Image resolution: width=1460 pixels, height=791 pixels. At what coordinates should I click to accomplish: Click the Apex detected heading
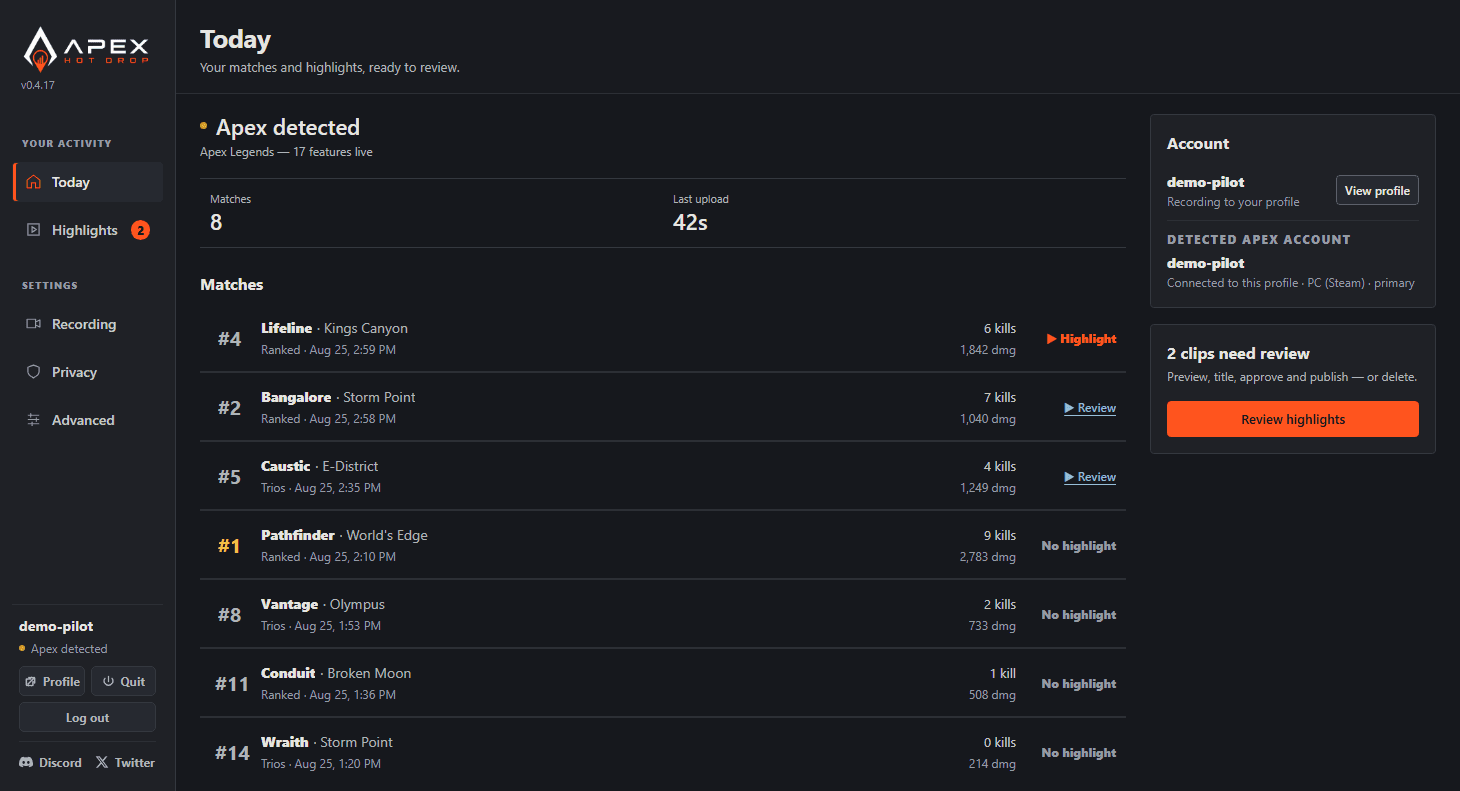[x=288, y=127]
